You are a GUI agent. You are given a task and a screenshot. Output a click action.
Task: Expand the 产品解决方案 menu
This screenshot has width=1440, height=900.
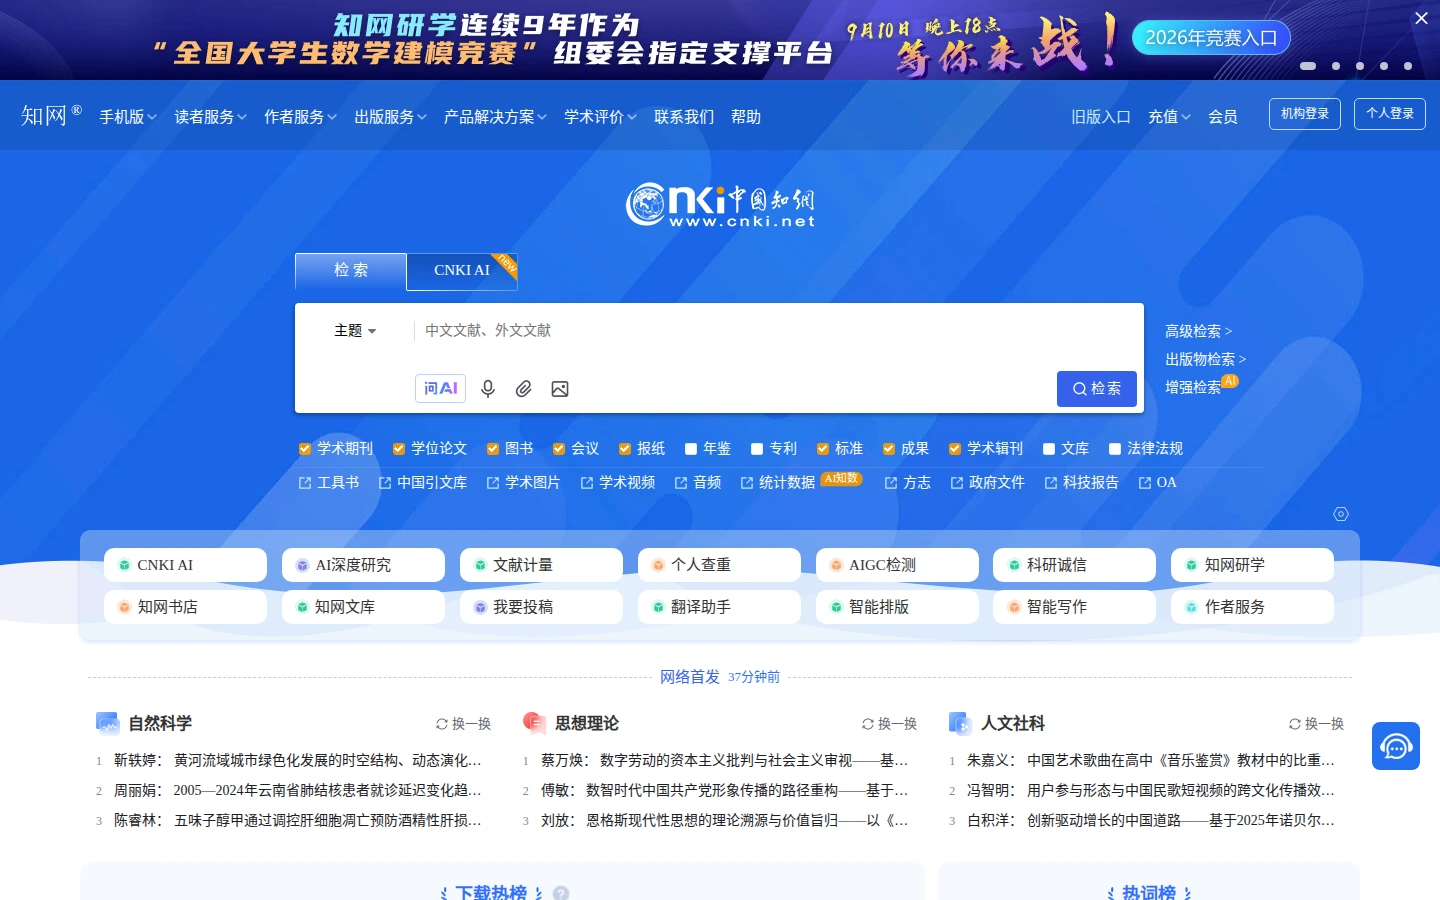[495, 117]
